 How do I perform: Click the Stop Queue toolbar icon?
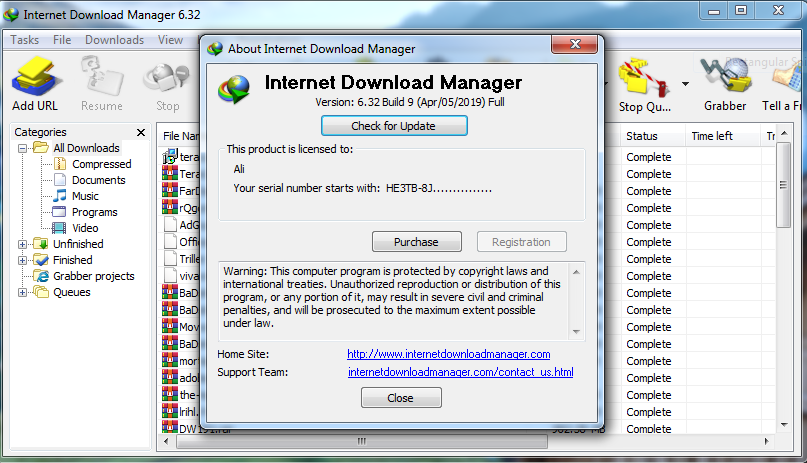[644, 78]
